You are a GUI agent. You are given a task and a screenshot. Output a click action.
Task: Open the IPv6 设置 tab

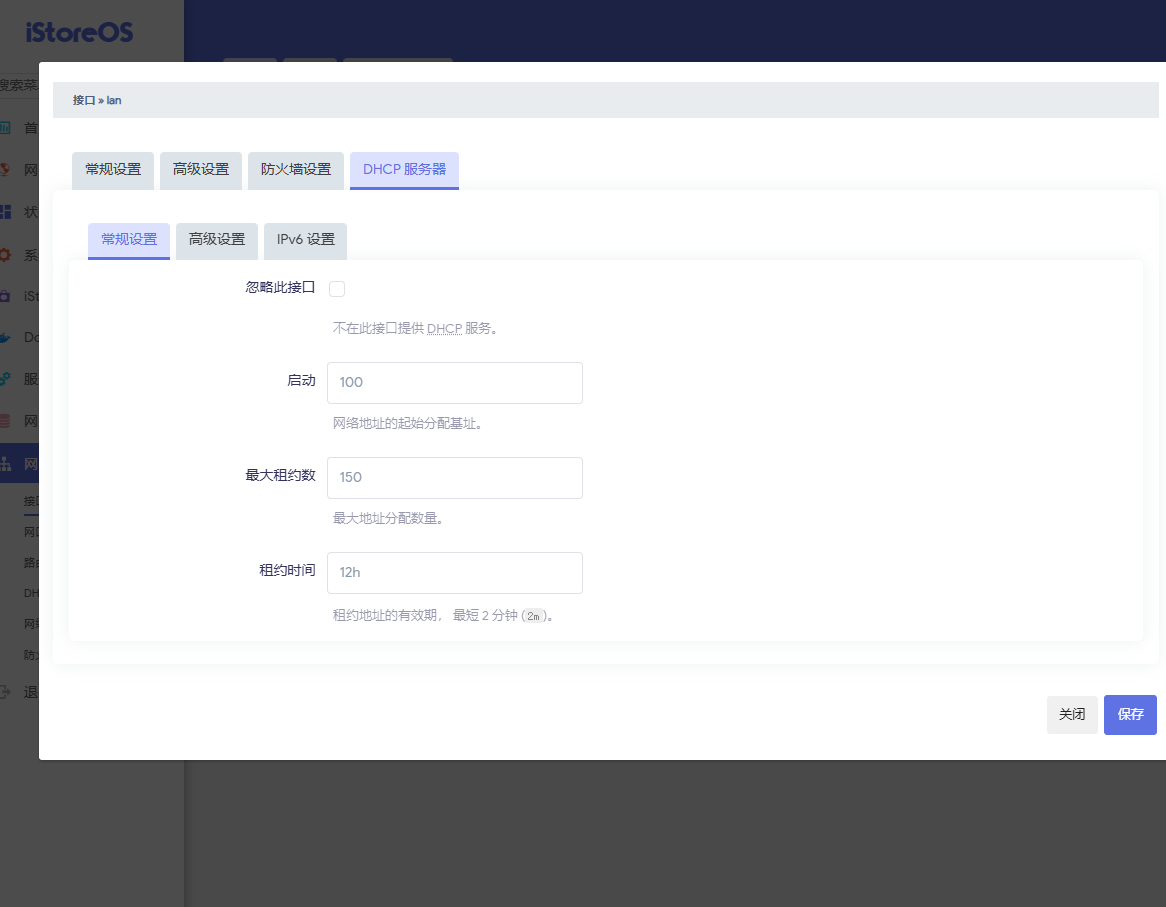point(305,241)
